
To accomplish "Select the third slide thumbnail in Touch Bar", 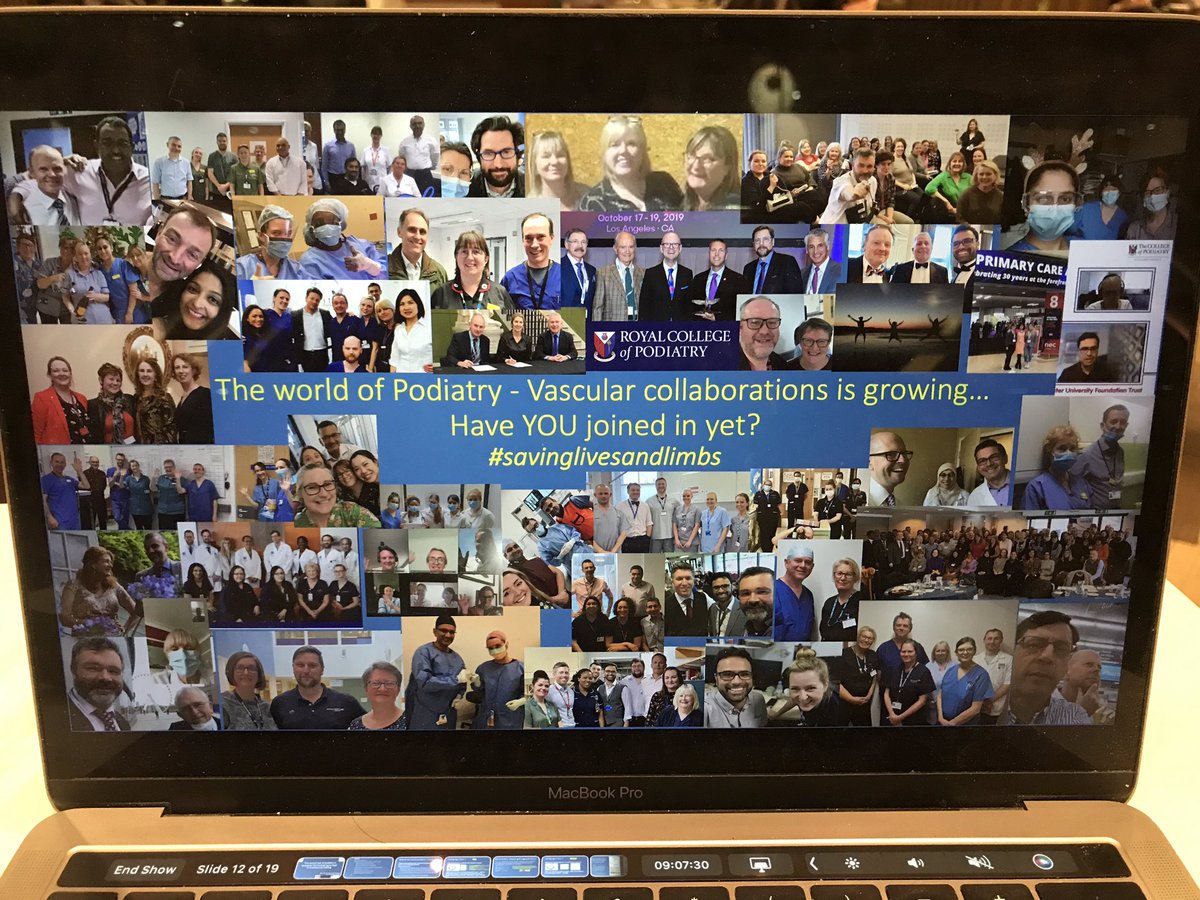I will [x=417, y=868].
